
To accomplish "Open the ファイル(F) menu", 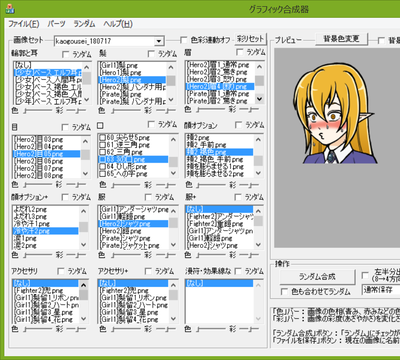I will (x=23, y=24).
